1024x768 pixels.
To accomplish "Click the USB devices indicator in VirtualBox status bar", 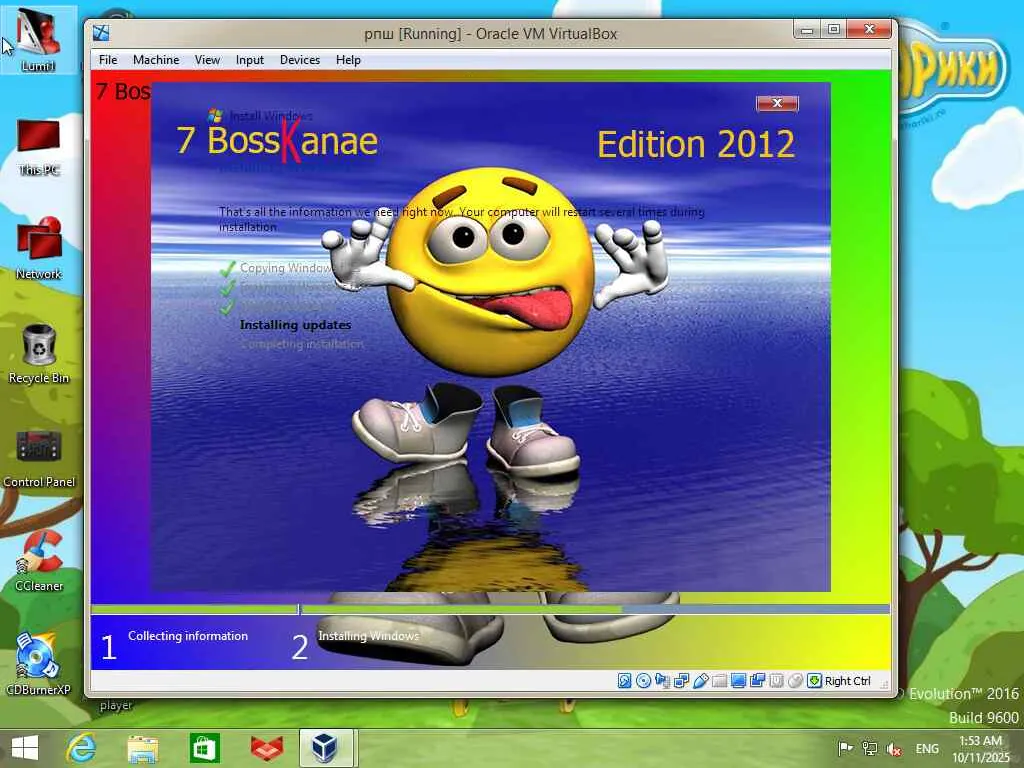I will pyautogui.click(x=700, y=681).
